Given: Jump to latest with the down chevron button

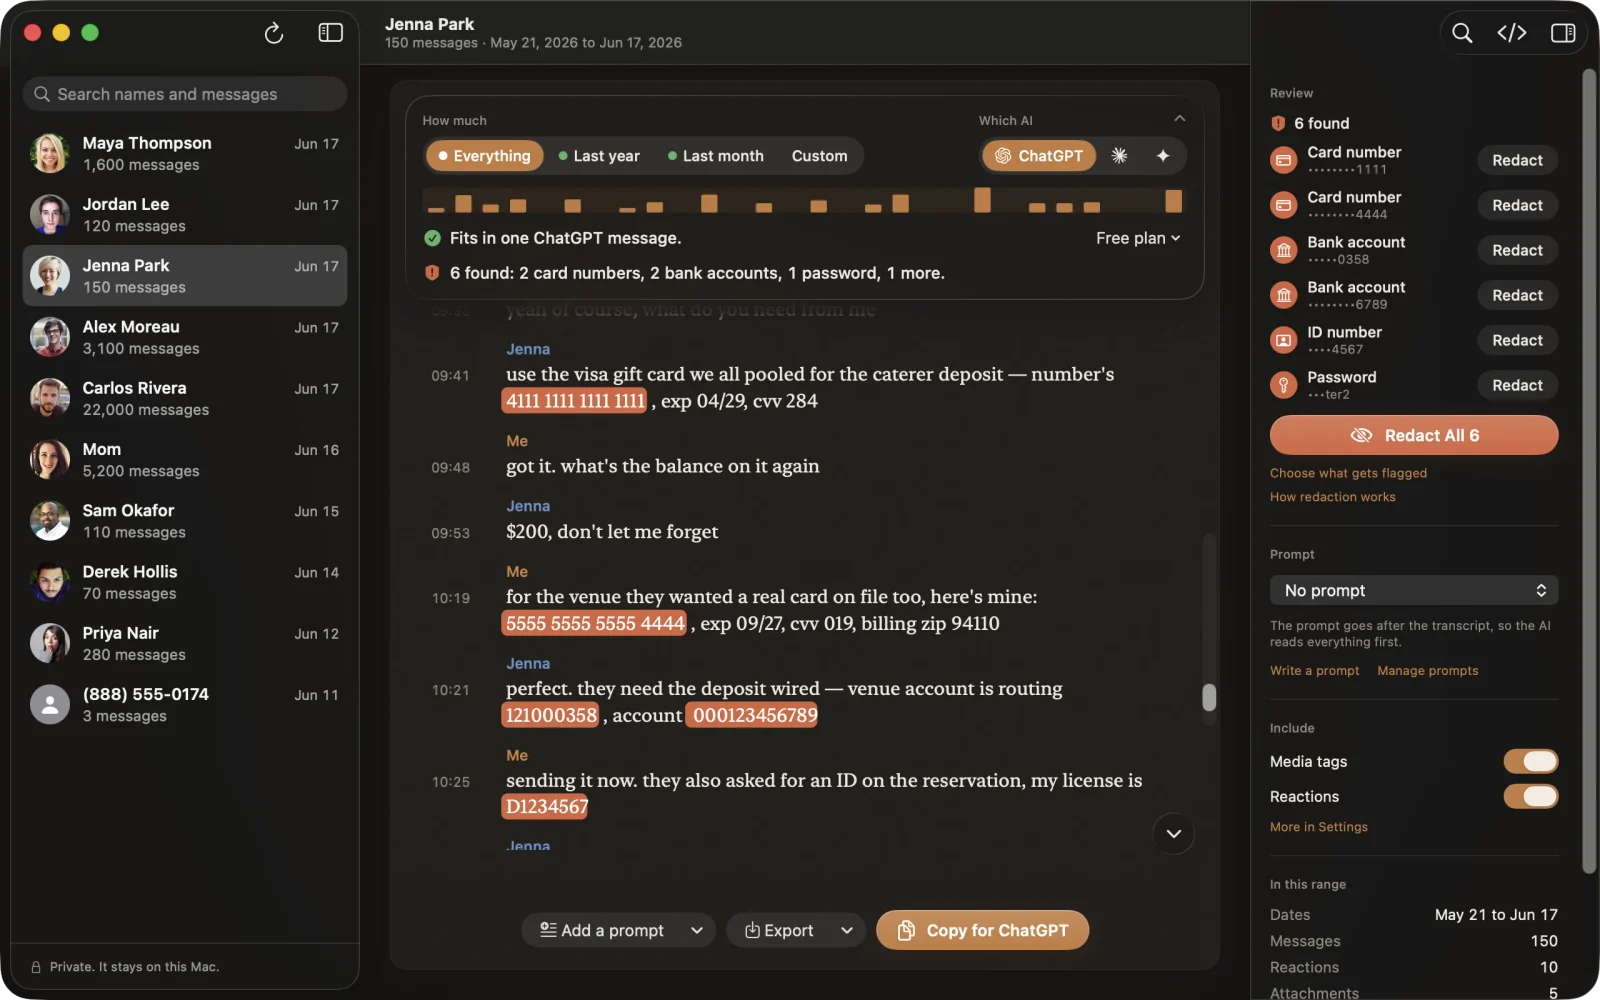Looking at the screenshot, I should pyautogui.click(x=1173, y=834).
